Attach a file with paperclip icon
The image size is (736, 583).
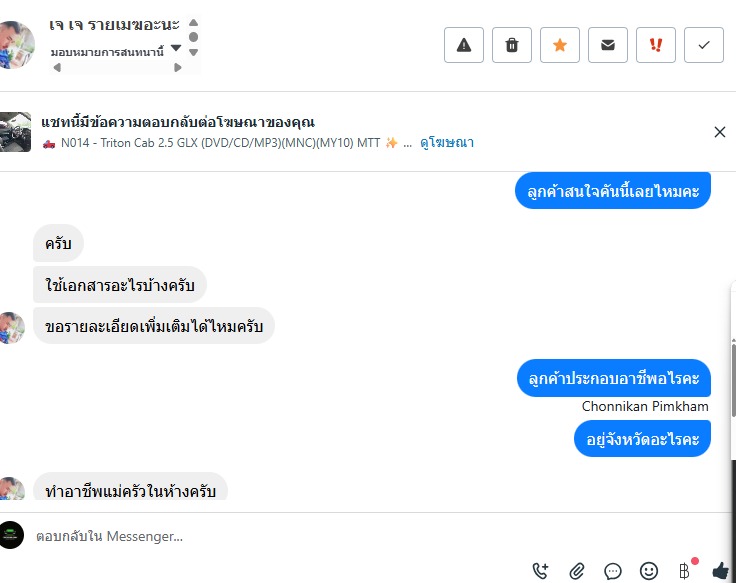(x=577, y=571)
